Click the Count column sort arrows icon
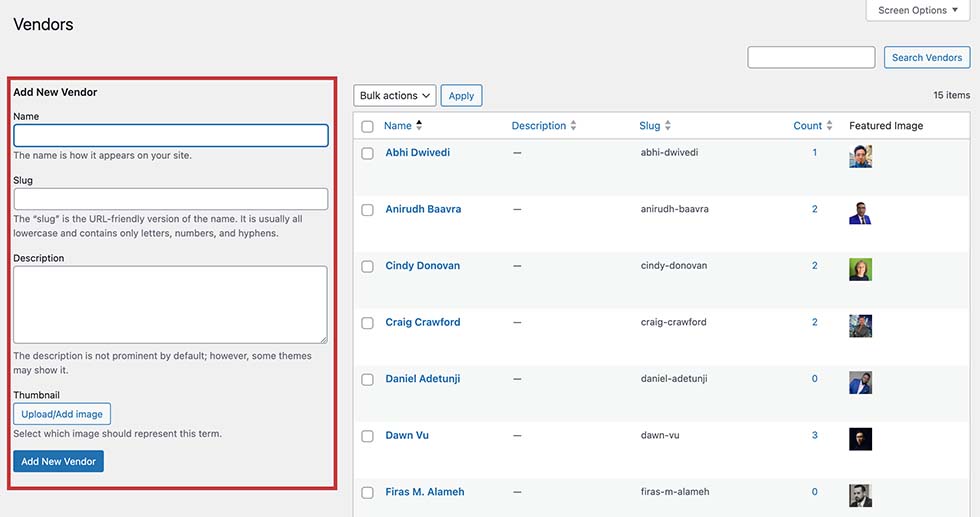The width and height of the screenshot is (980, 517). 829,126
